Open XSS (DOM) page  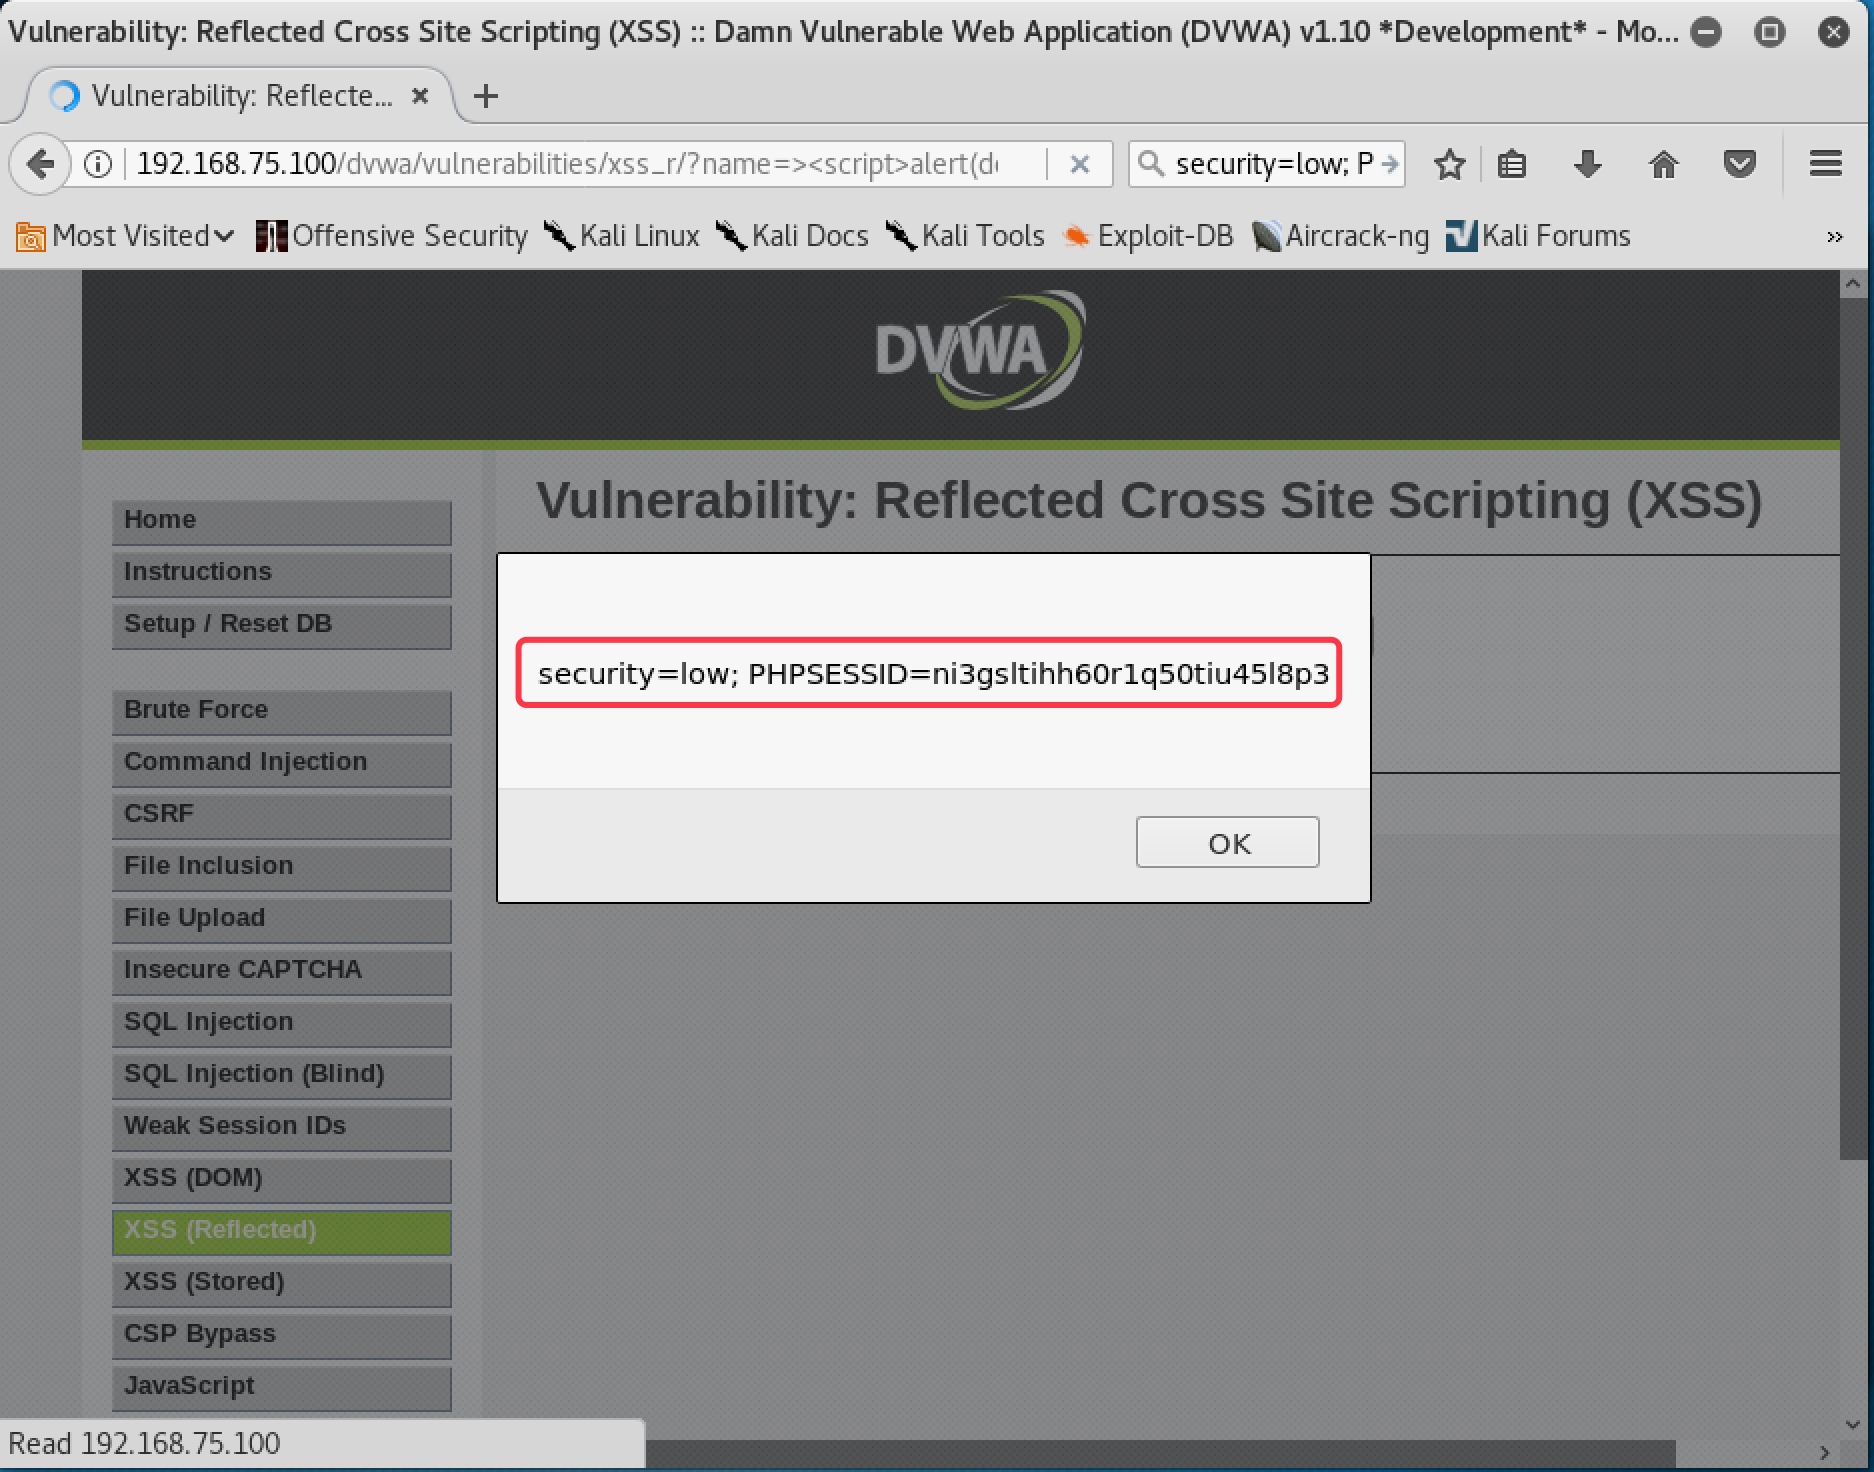point(282,1179)
